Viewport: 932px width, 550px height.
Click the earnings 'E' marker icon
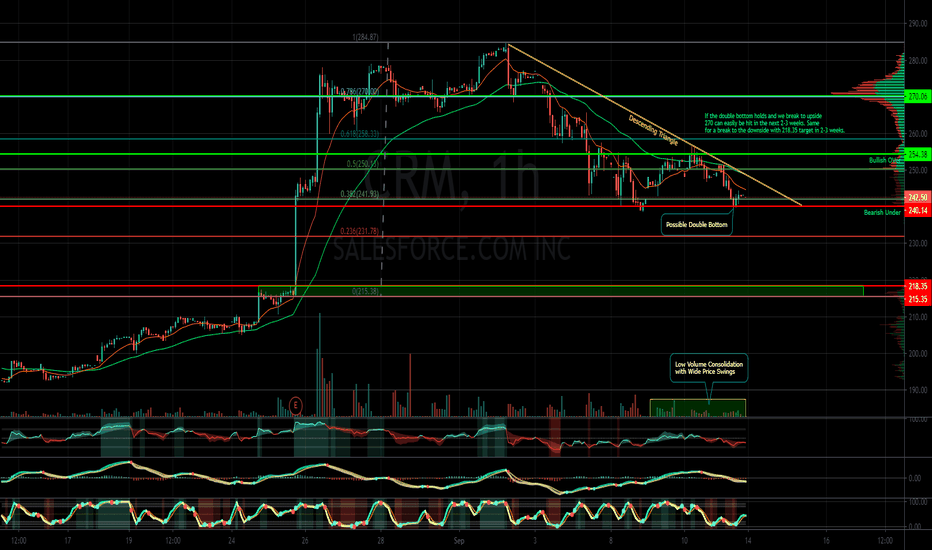click(295, 406)
